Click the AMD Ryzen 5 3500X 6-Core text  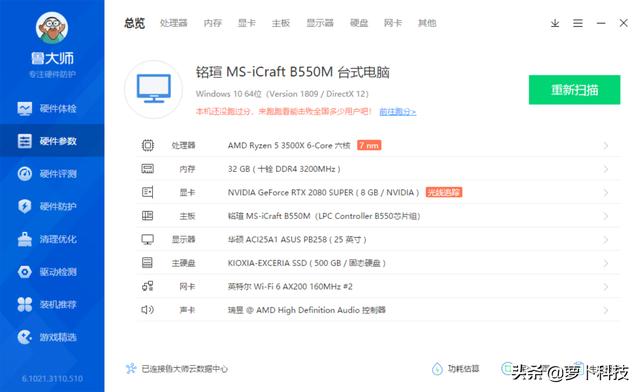pyautogui.click(x=289, y=145)
